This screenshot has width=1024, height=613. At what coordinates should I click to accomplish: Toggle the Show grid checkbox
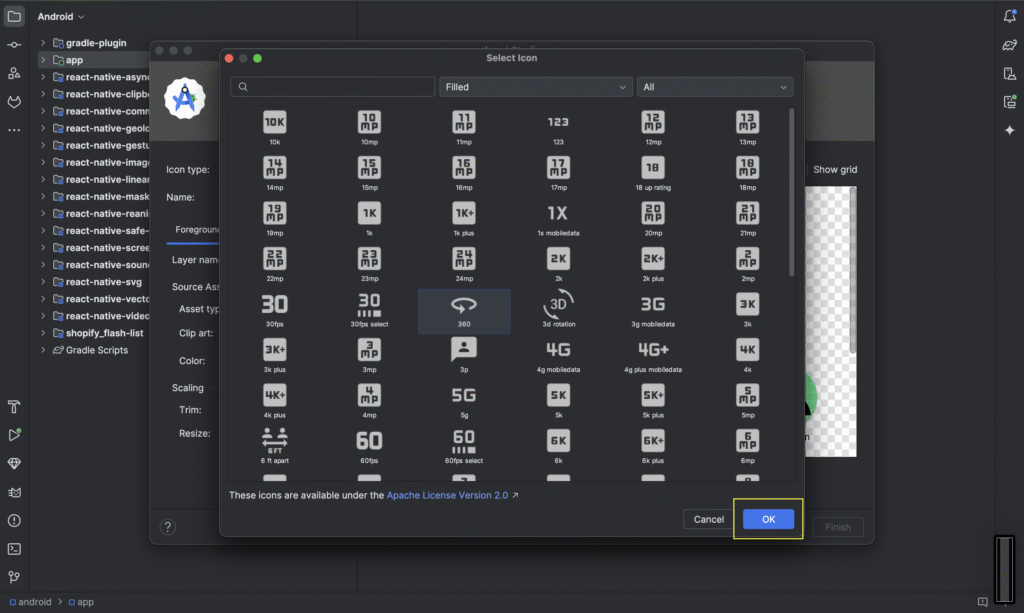tap(805, 170)
